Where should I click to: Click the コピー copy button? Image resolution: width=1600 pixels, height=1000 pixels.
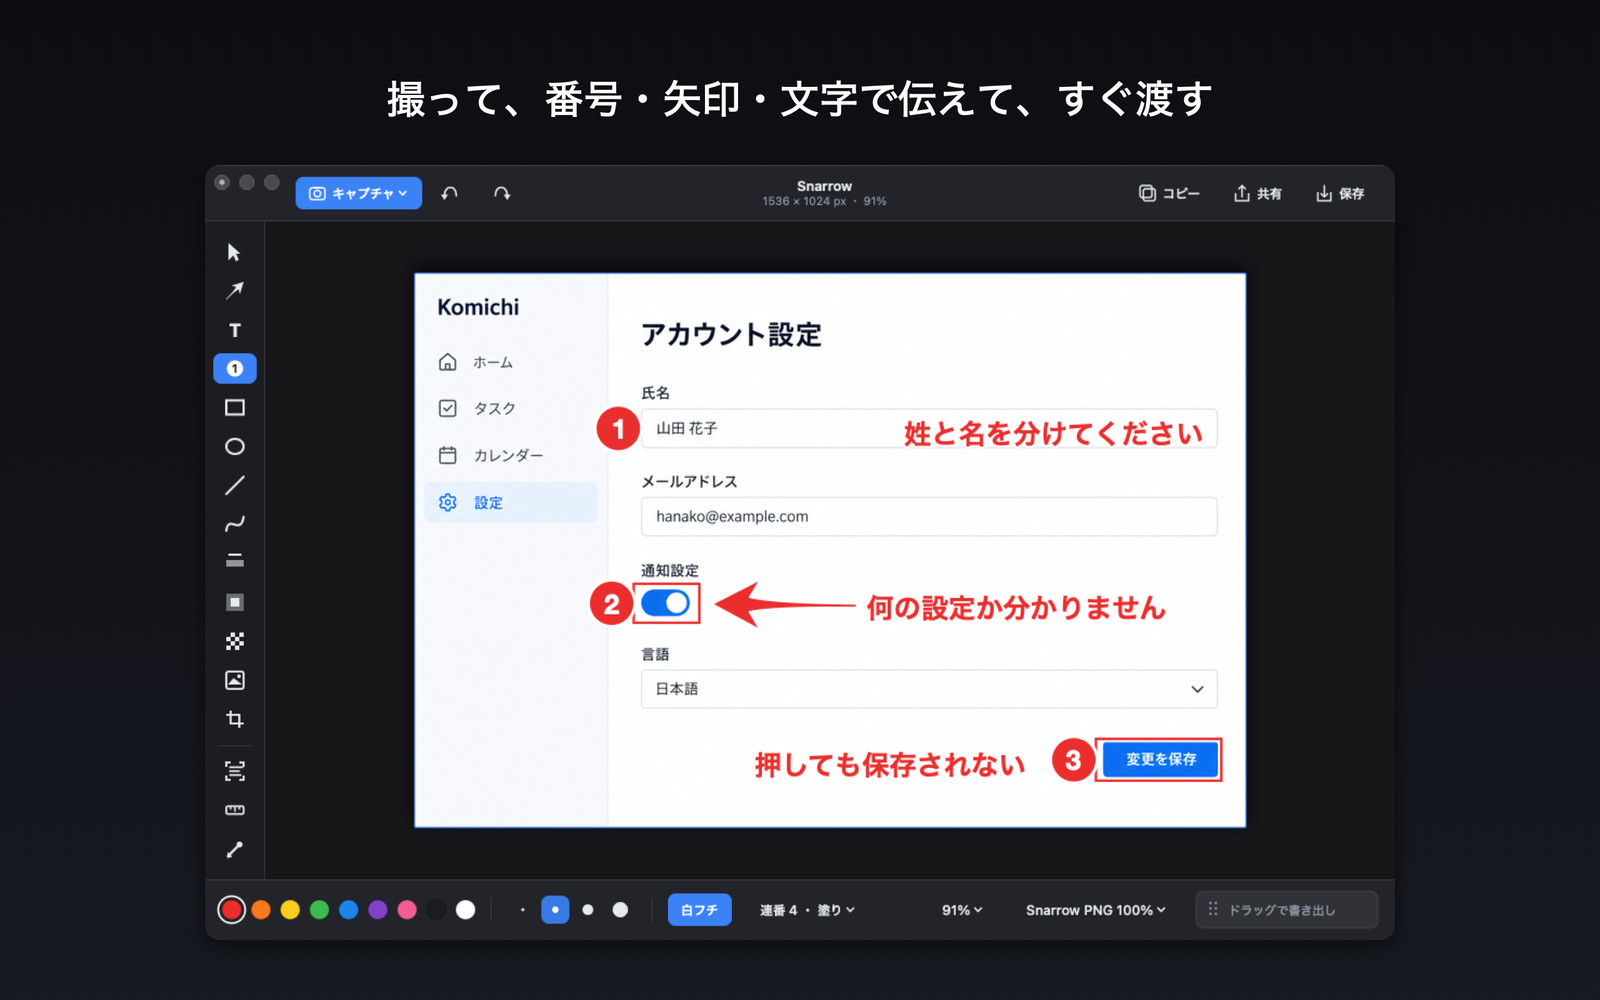[x=1169, y=193]
